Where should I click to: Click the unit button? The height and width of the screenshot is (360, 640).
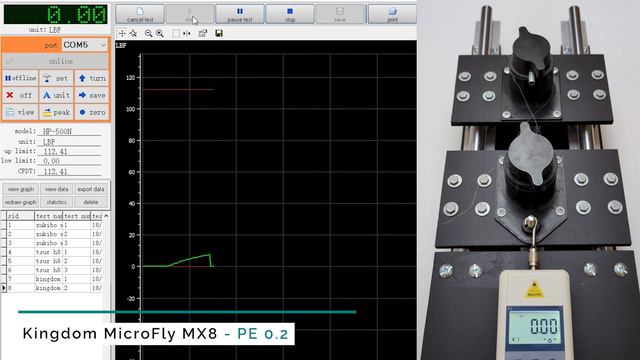[x=56, y=95]
